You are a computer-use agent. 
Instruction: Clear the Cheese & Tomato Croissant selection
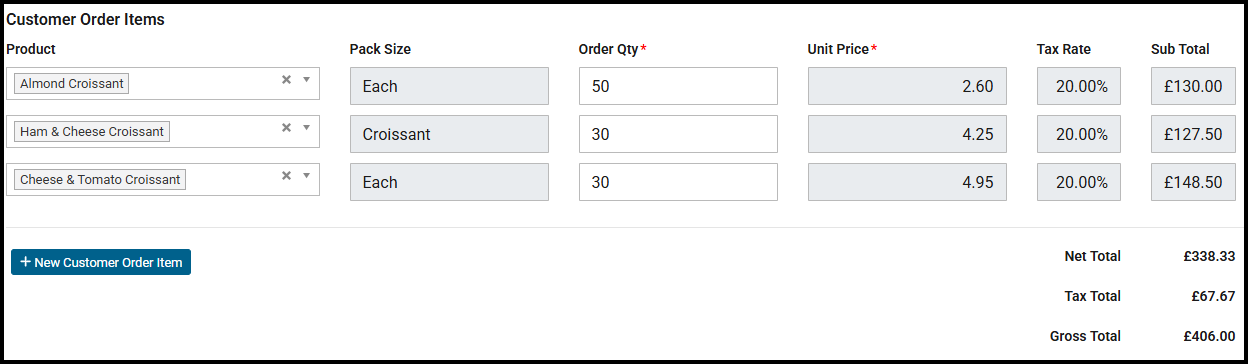pos(286,176)
